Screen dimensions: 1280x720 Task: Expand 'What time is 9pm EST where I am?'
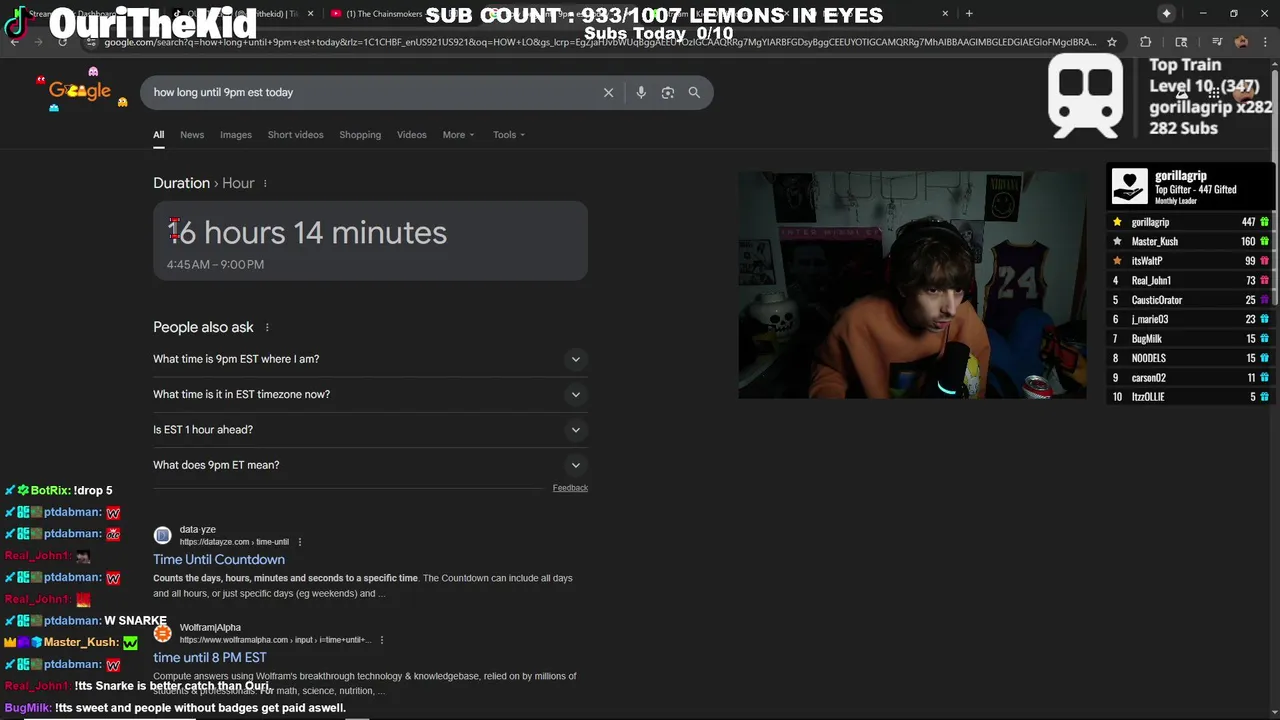(370, 359)
